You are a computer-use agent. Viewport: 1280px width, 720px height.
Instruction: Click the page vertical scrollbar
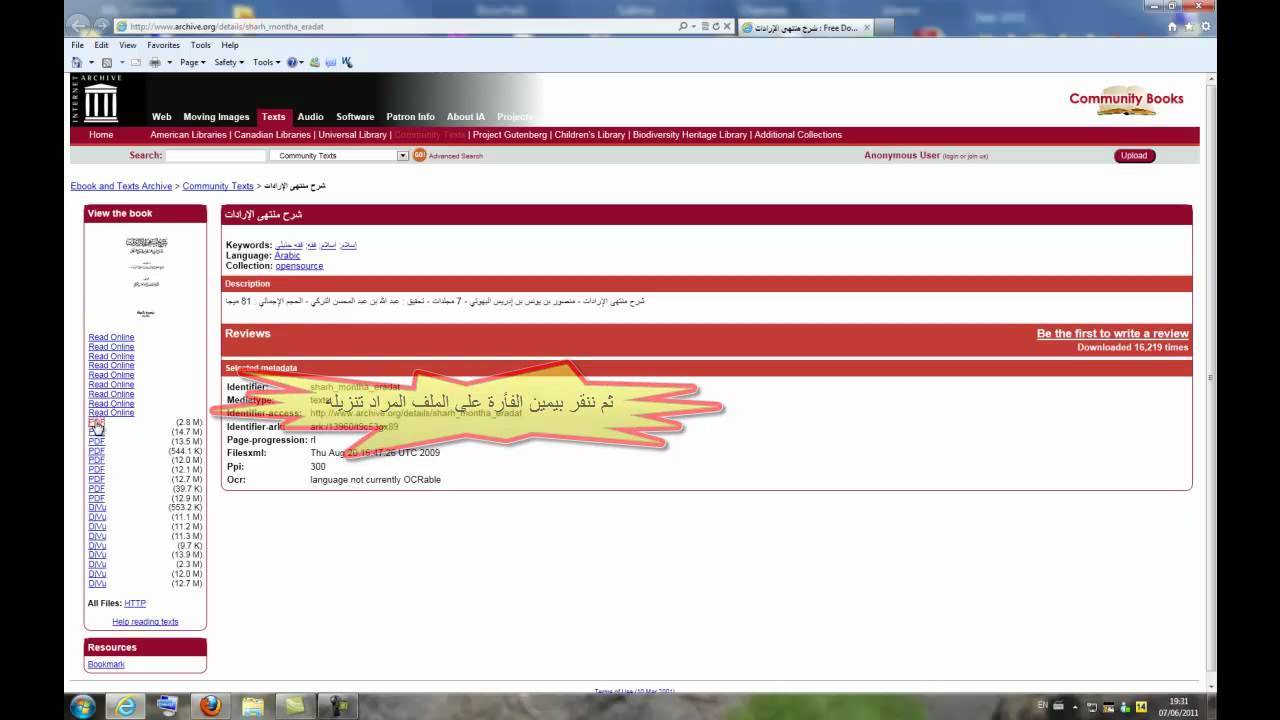(1212, 378)
